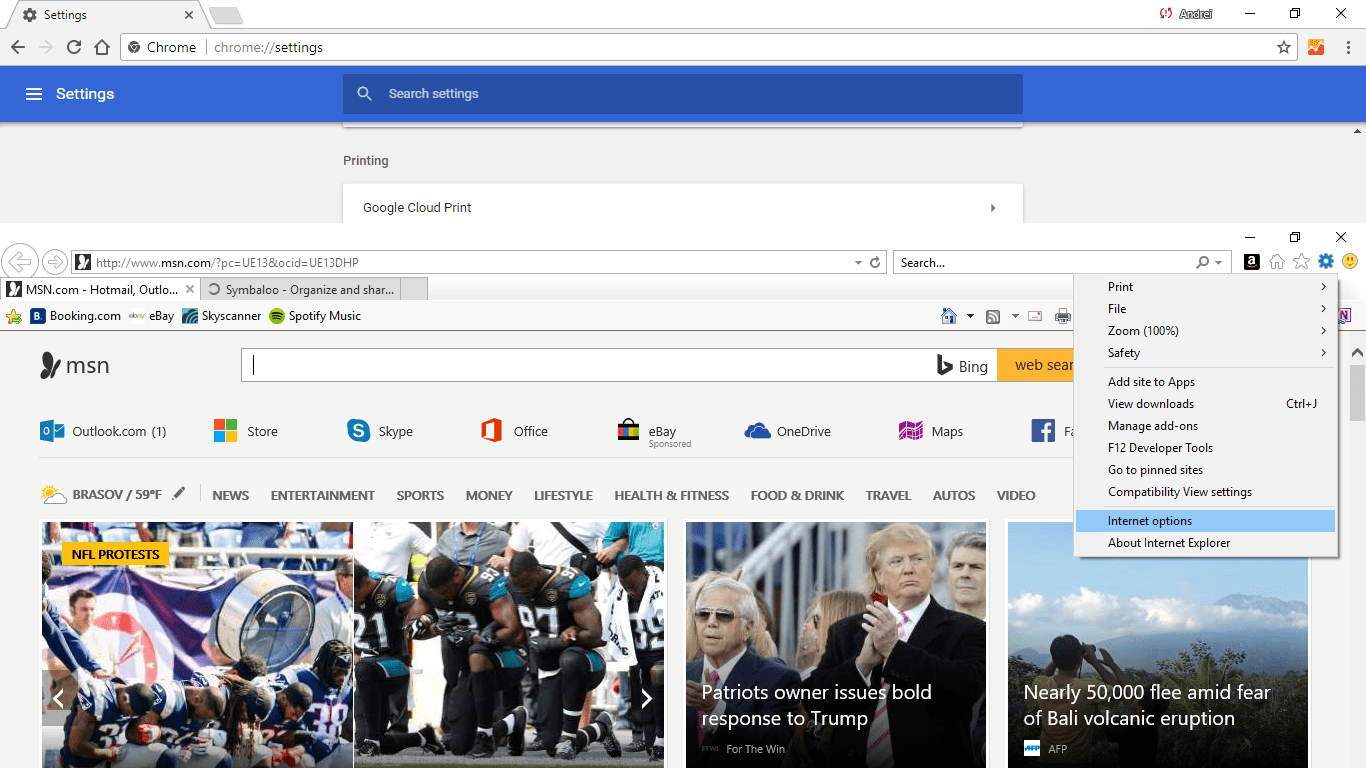Click the IE refresh icon
This screenshot has width=1366, height=768.
tap(875, 262)
